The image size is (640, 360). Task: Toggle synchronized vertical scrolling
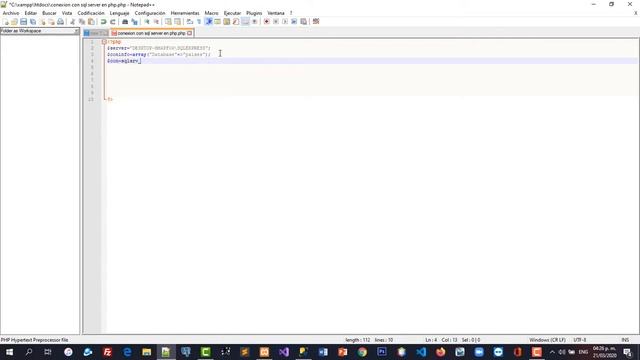168,22
